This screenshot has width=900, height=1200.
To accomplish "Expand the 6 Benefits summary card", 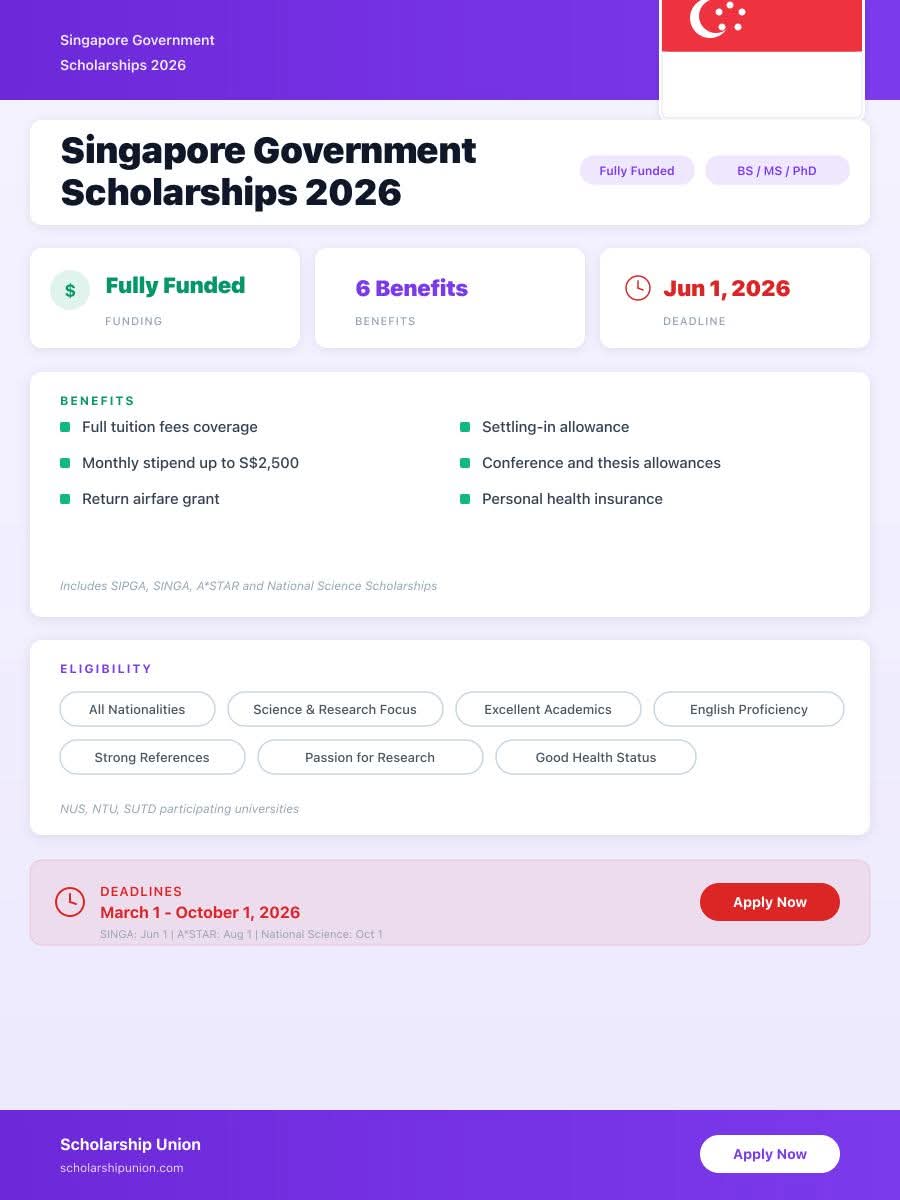I will [x=450, y=297].
